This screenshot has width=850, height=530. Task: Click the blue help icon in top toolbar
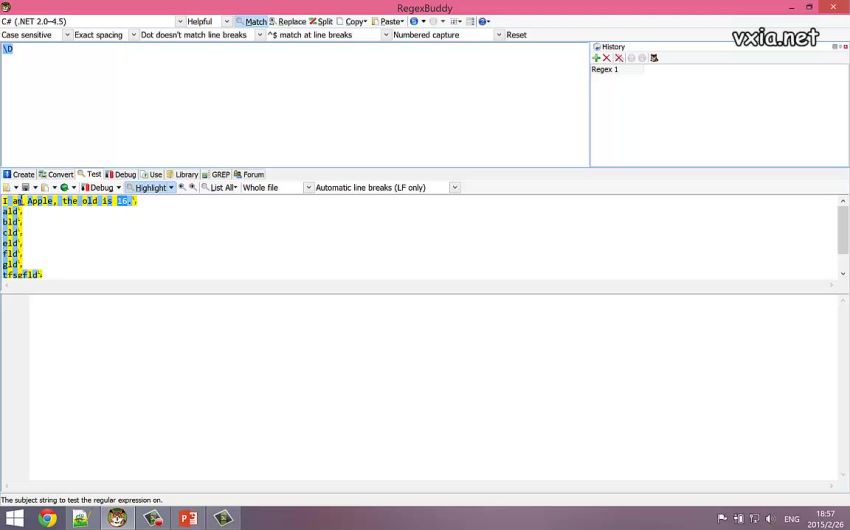pos(484,21)
